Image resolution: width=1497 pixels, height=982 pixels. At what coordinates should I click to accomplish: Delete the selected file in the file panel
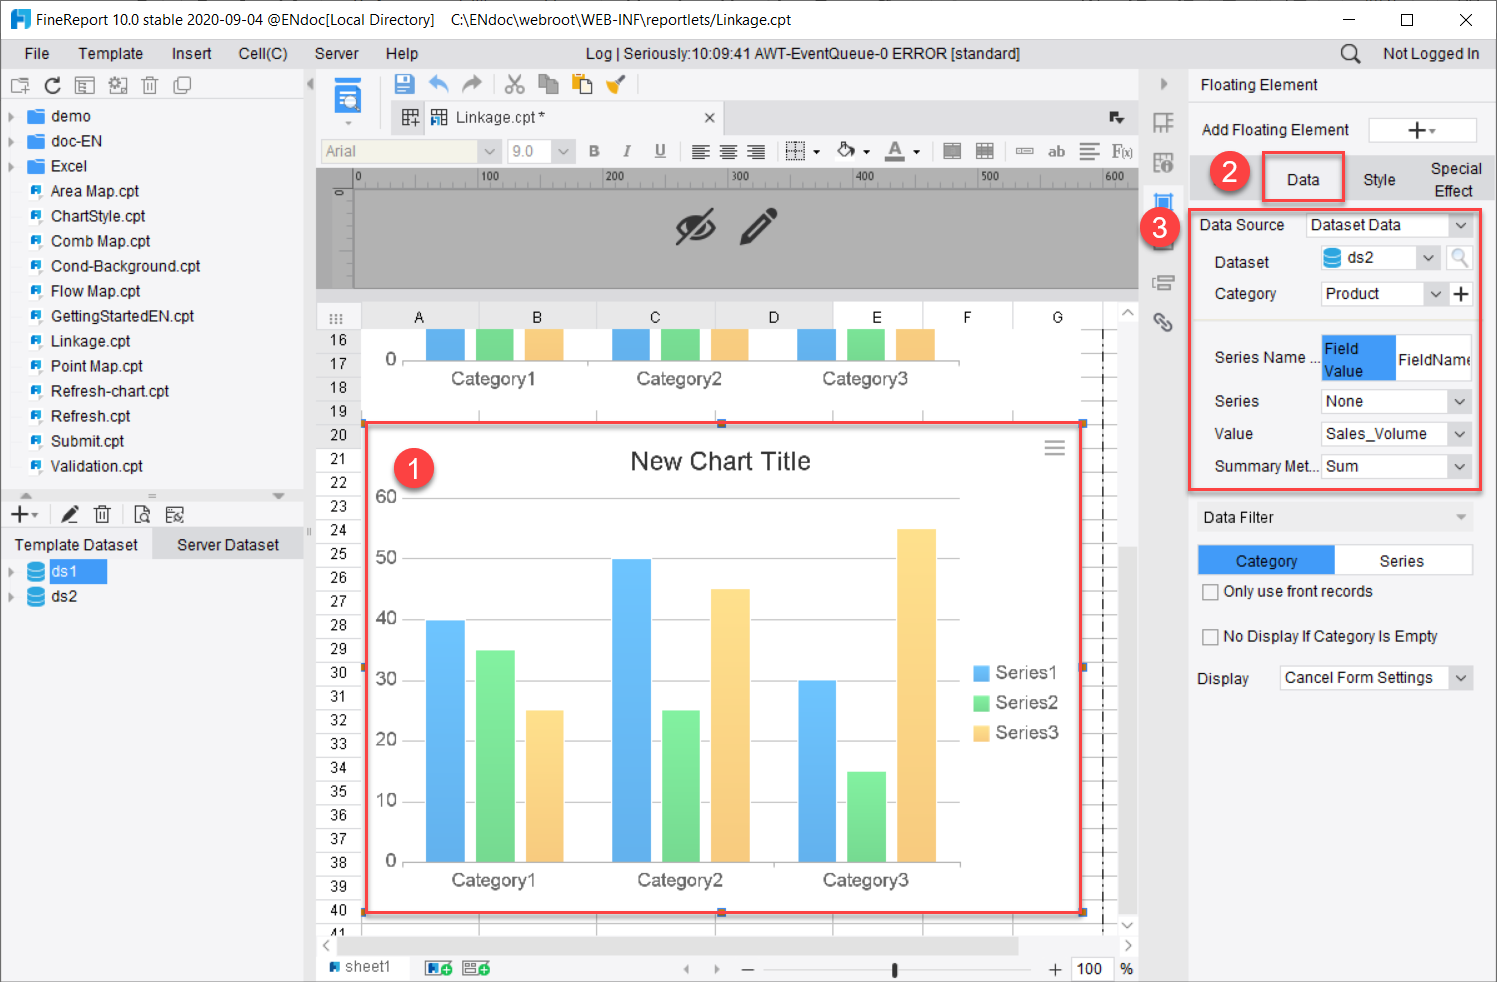(150, 85)
